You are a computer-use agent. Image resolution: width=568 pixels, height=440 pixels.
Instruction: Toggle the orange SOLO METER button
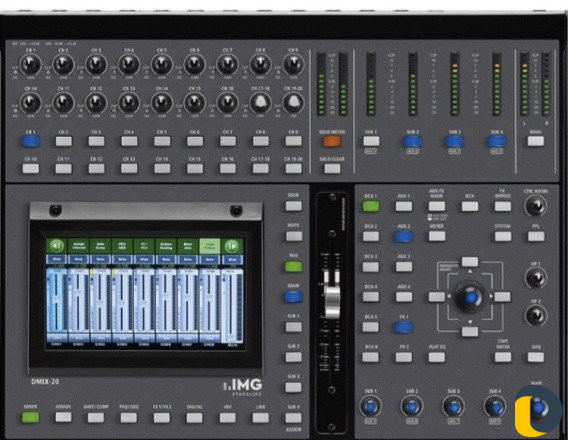coord(332,141)
